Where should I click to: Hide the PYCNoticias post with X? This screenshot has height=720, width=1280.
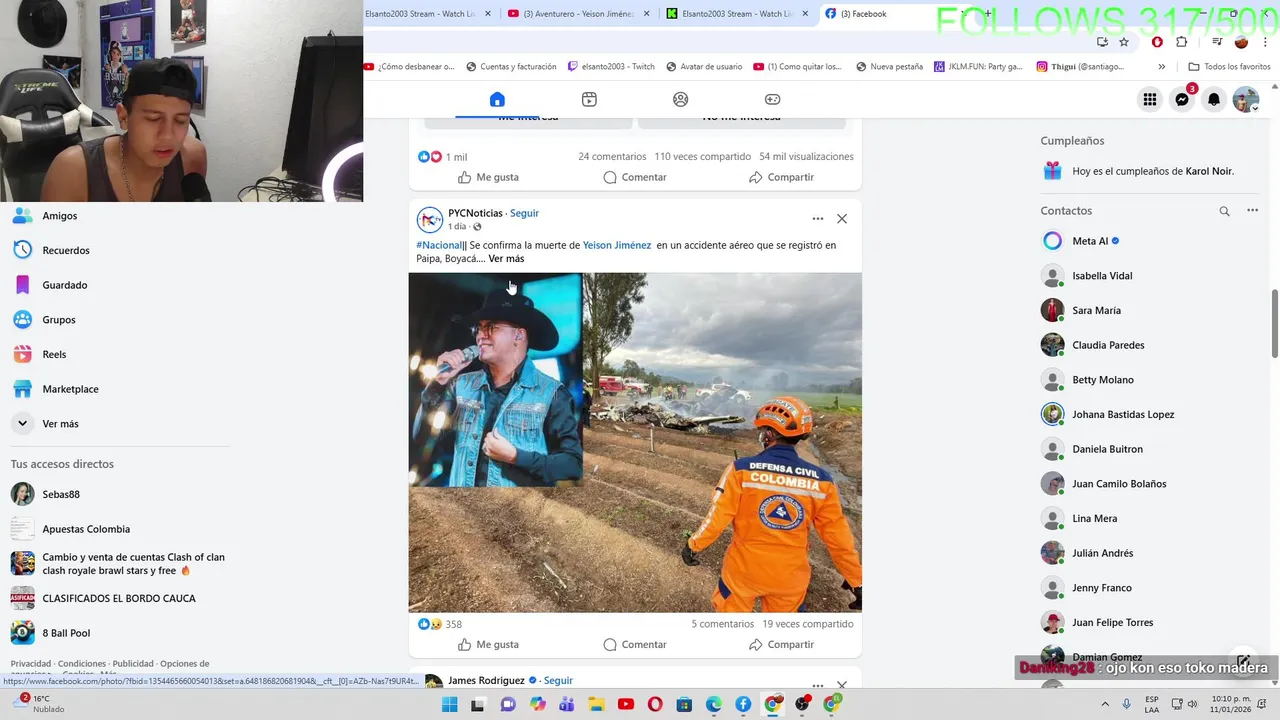click(x=842, y=219)
